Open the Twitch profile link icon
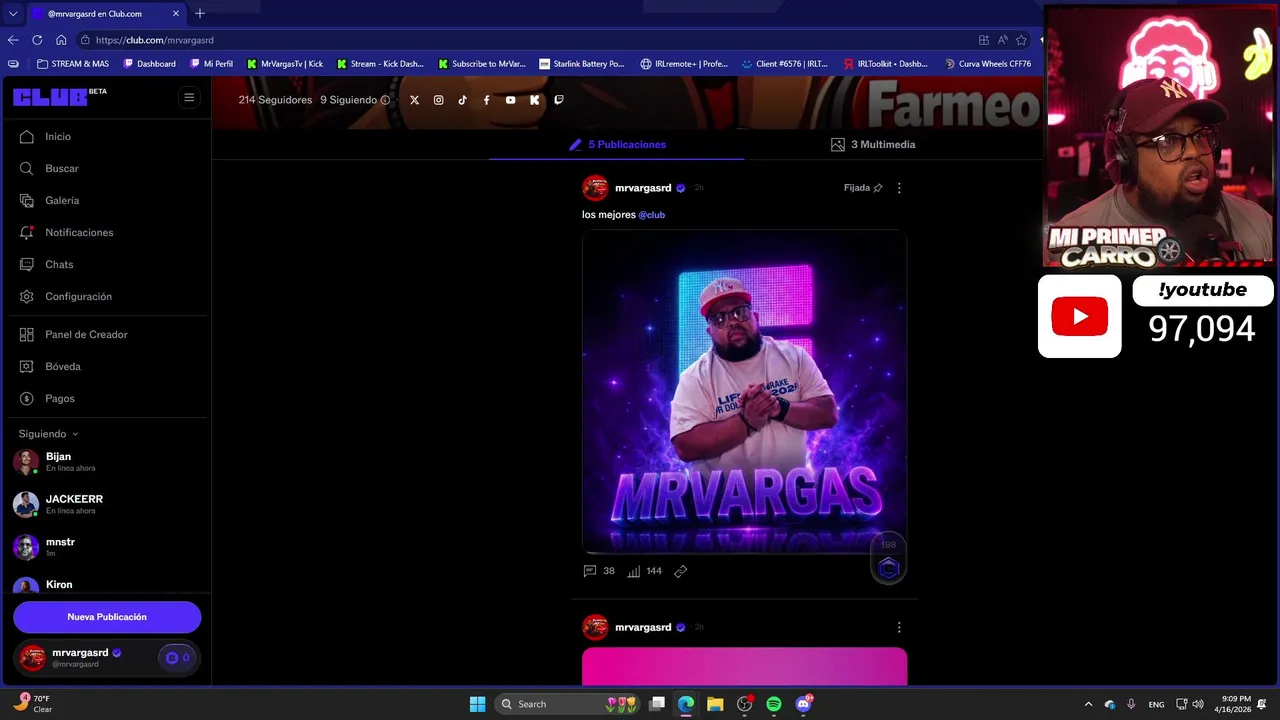This screenshot has height=720, width=1280. point(558,100)
